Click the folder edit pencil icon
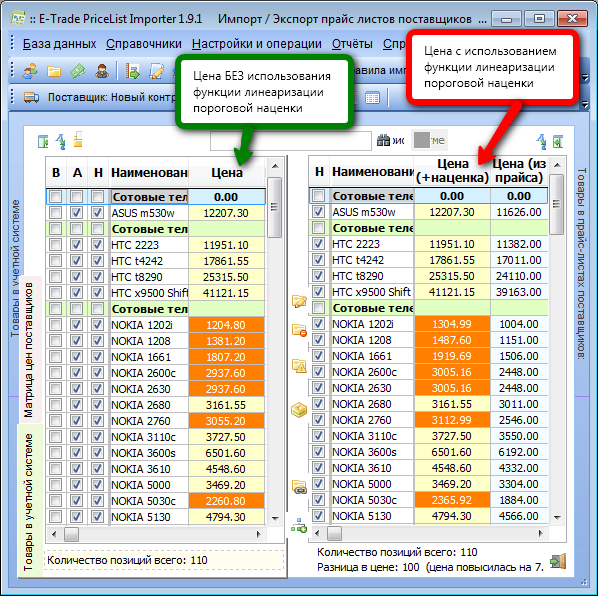 coord(299,301)
